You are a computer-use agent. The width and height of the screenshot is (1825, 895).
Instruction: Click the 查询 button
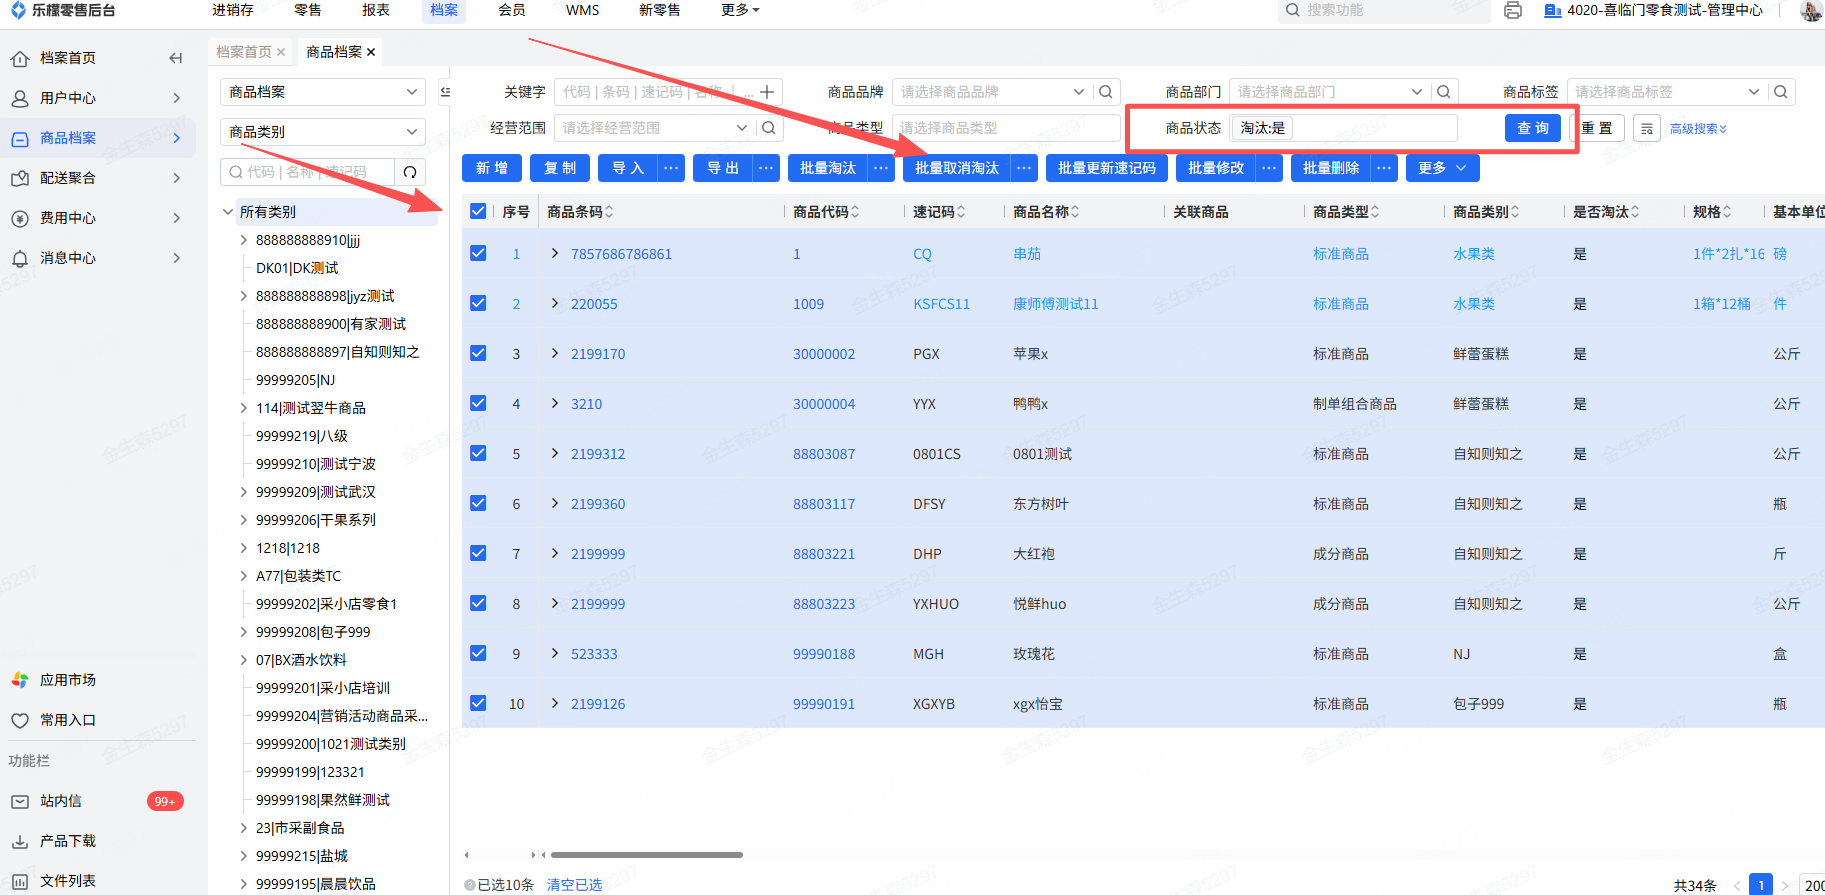point(1533,128)
